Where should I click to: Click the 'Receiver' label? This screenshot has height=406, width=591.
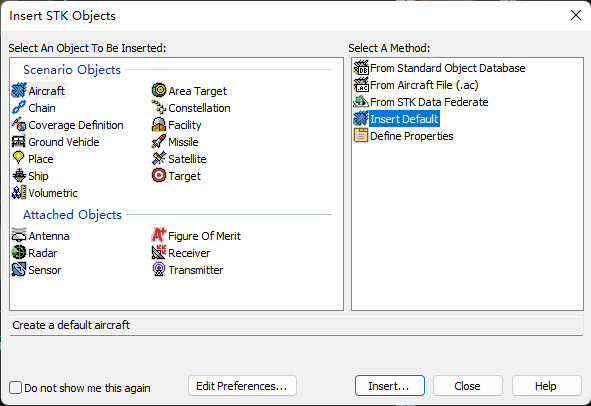(189, 253)
